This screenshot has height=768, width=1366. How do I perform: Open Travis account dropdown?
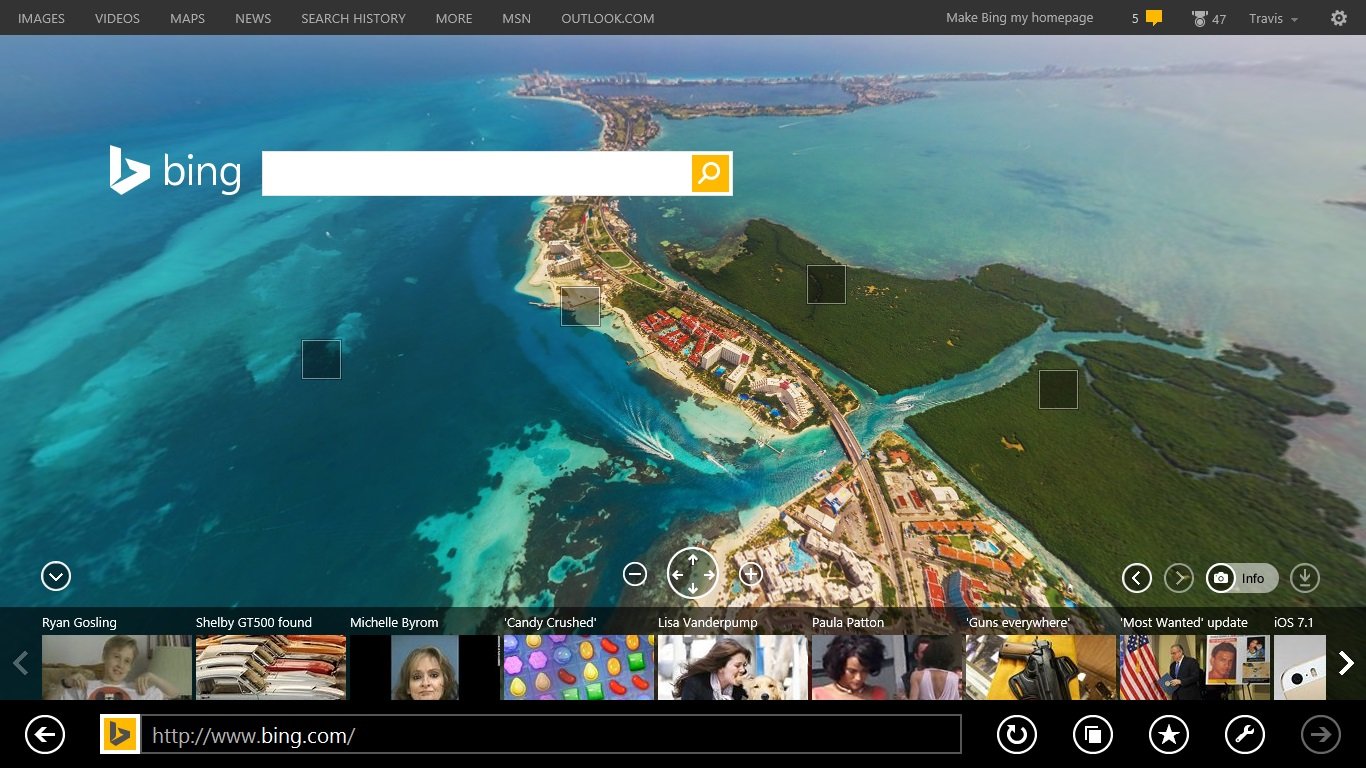[1273, 18]
